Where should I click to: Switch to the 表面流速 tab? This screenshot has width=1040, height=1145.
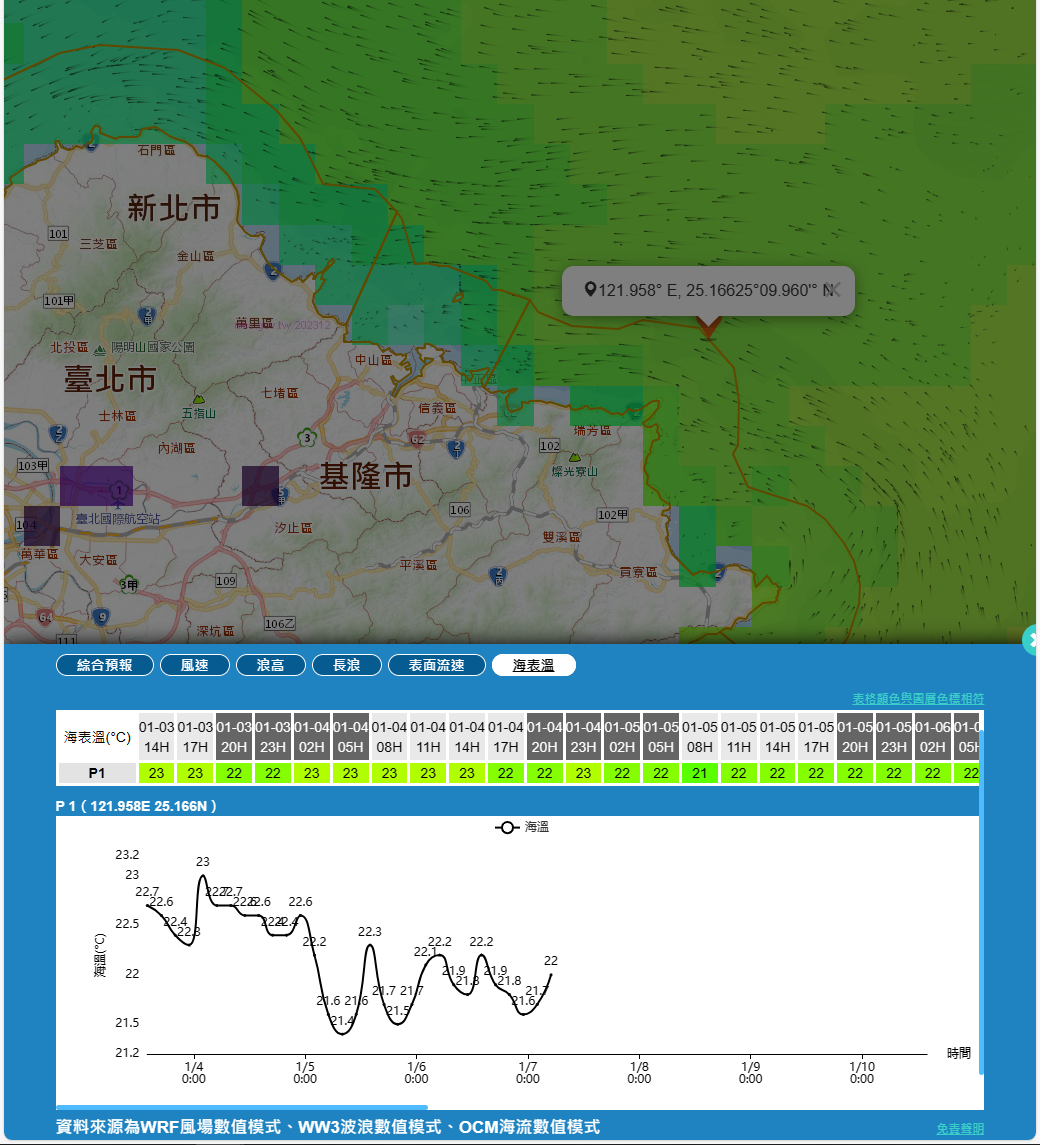437,665
